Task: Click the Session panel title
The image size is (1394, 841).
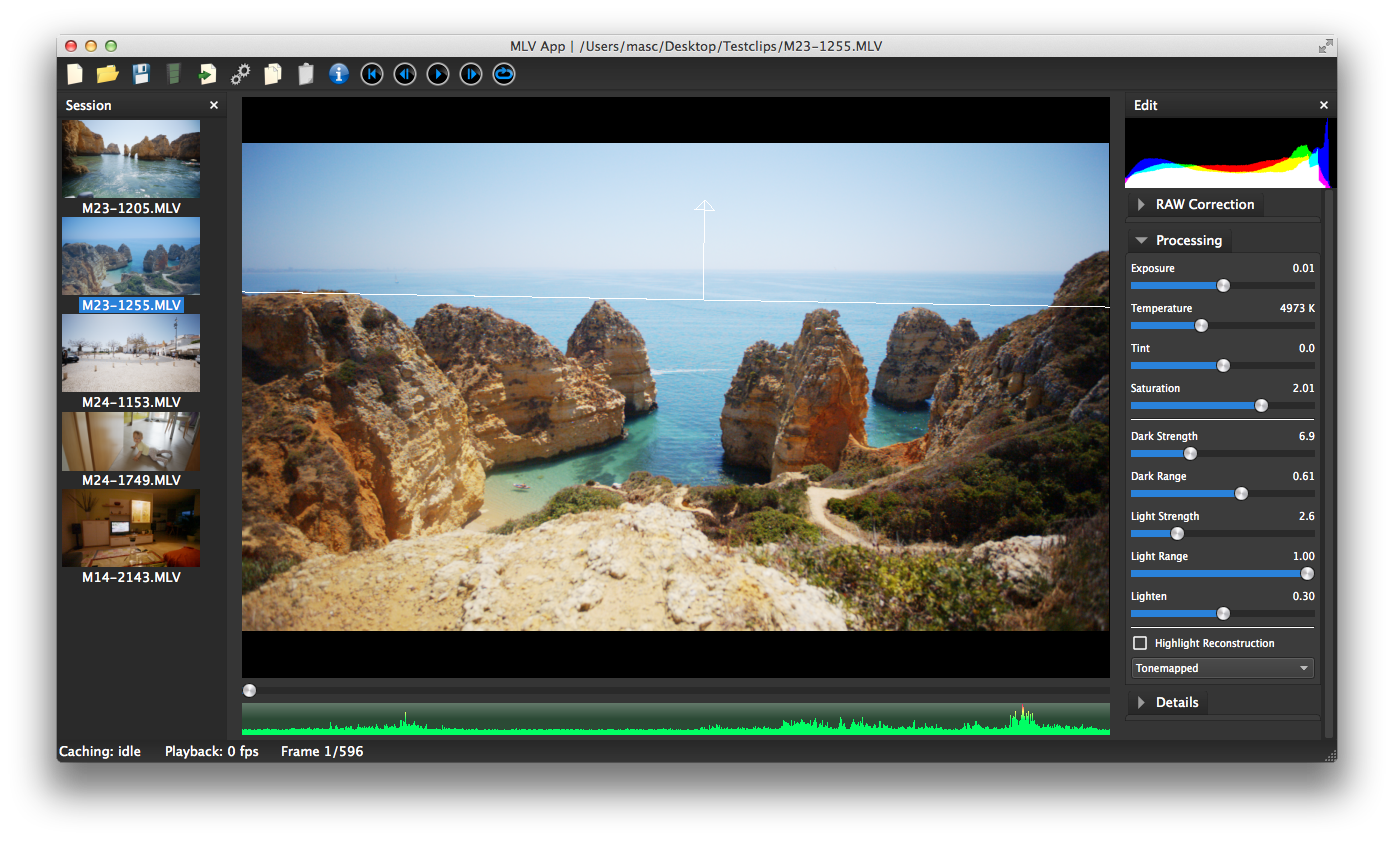Action: (89, 105)
